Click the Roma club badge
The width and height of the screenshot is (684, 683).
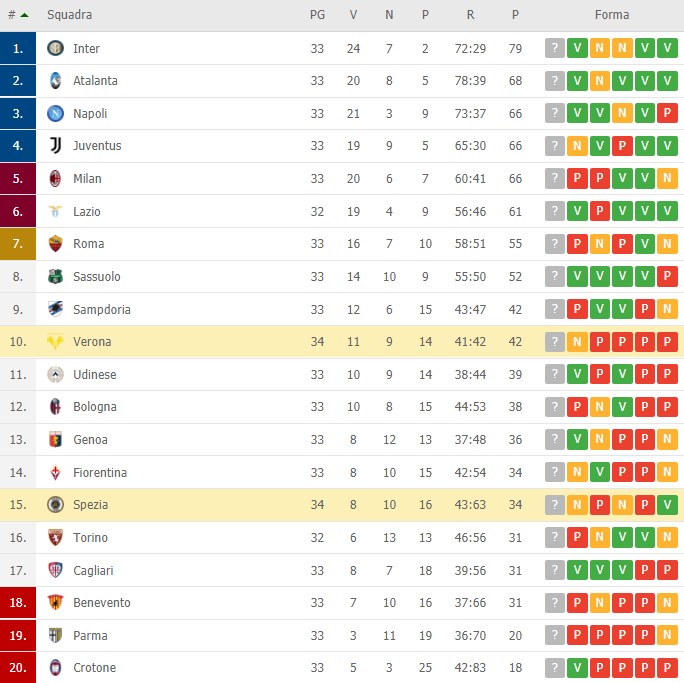pyautogui.click(x=55, y=244)
